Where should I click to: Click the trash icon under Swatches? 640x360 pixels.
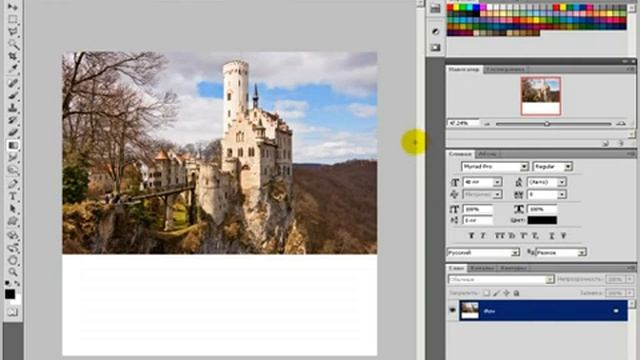click(x=621, y=143)
